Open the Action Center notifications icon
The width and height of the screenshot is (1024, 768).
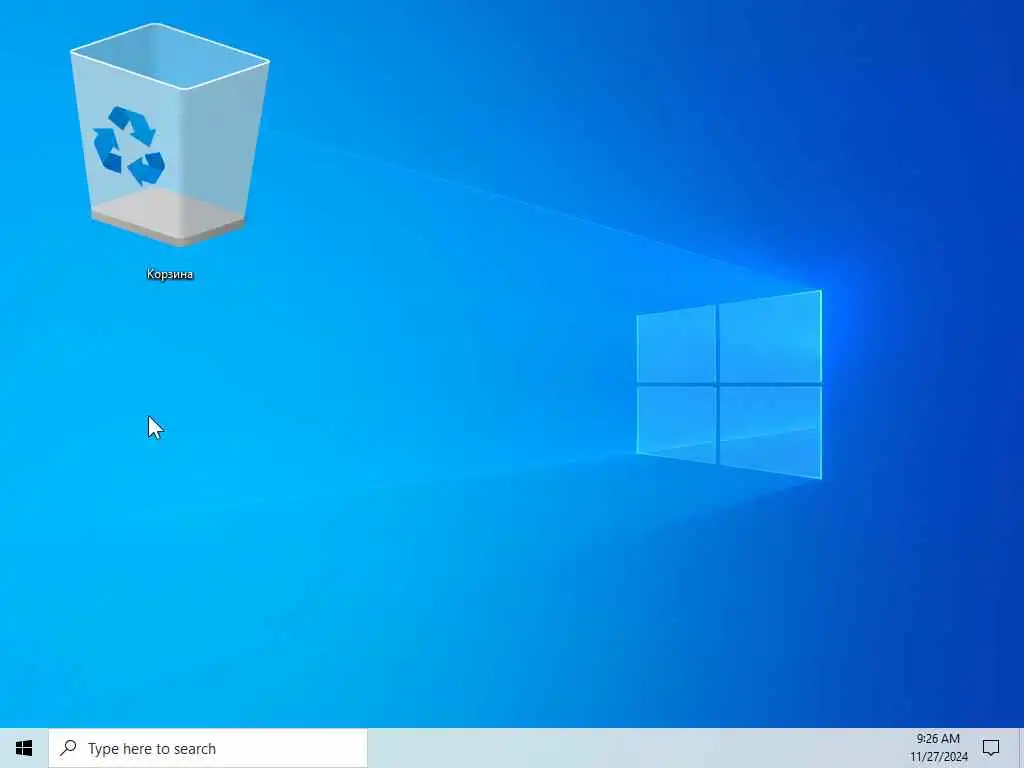pyautogui.click(x=991, y=748)
